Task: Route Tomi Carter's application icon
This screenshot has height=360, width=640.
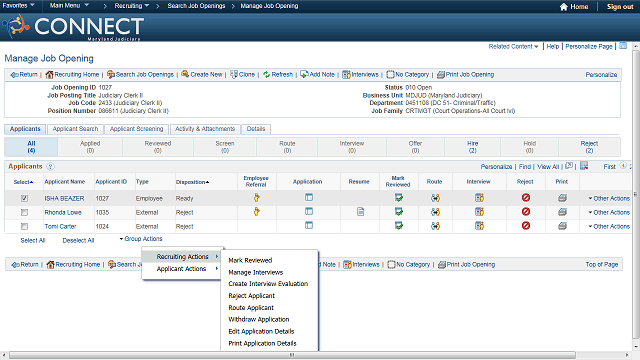Action: (435, 226)
